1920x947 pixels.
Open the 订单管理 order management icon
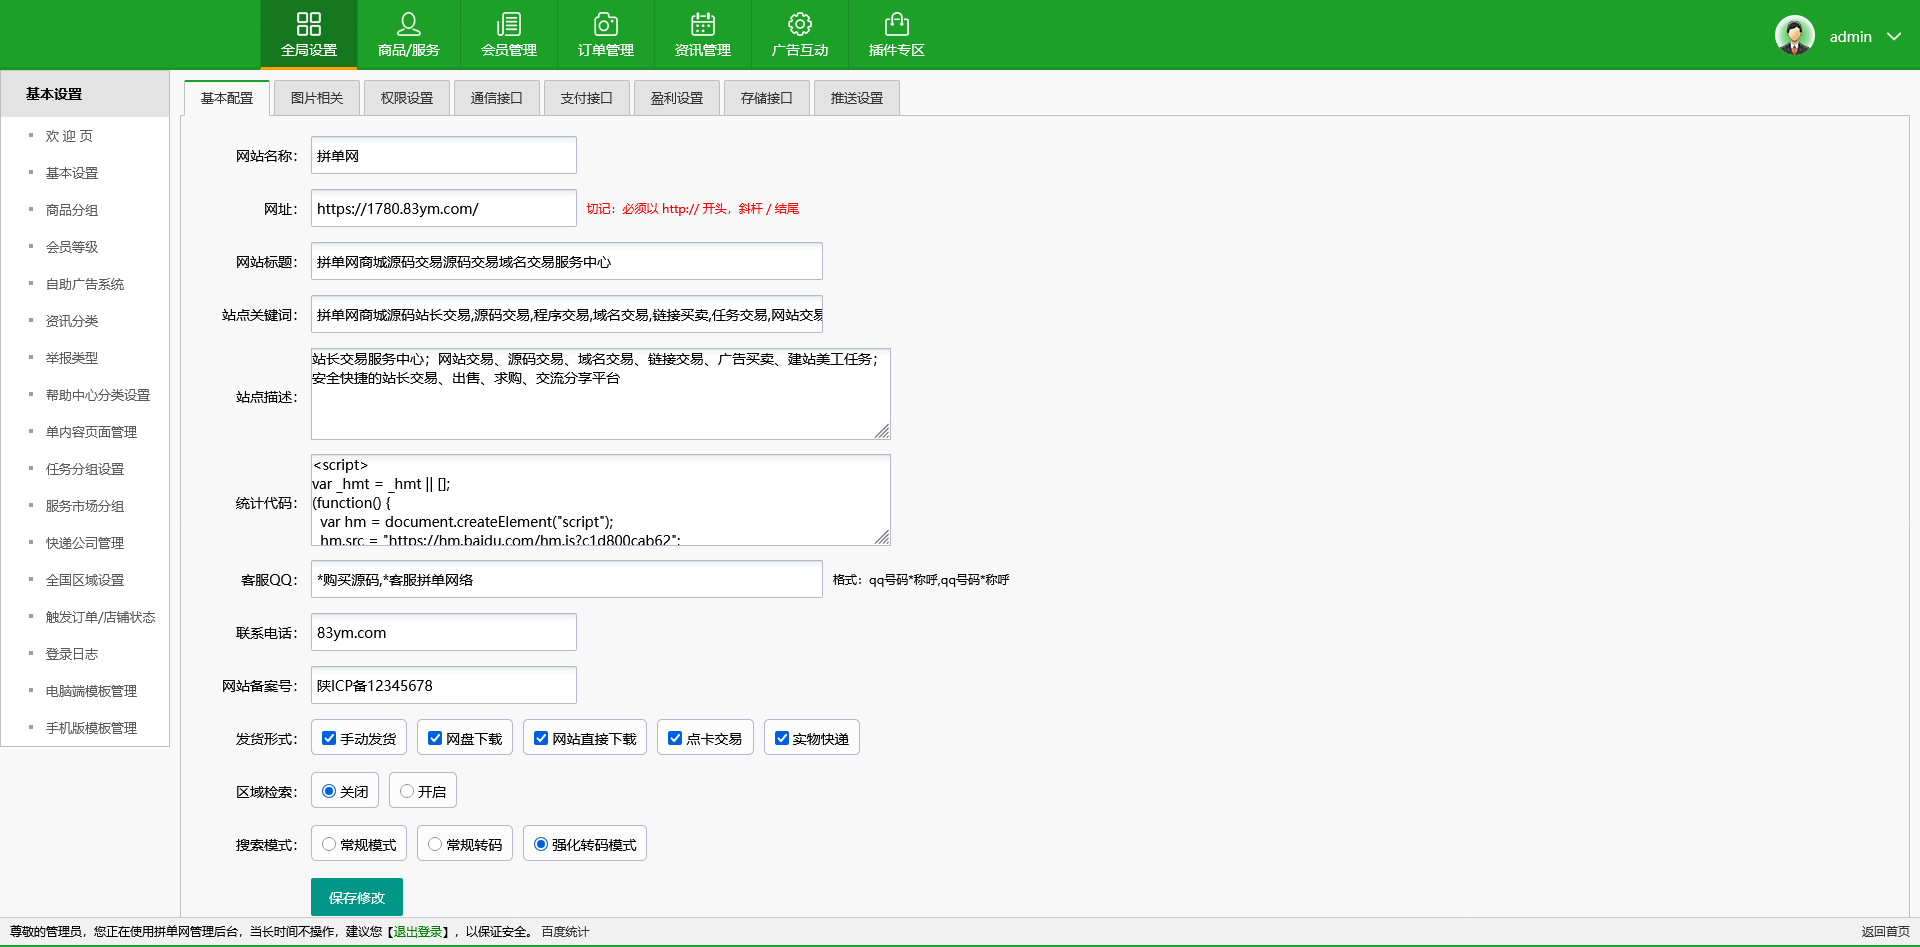pos(606,24)
